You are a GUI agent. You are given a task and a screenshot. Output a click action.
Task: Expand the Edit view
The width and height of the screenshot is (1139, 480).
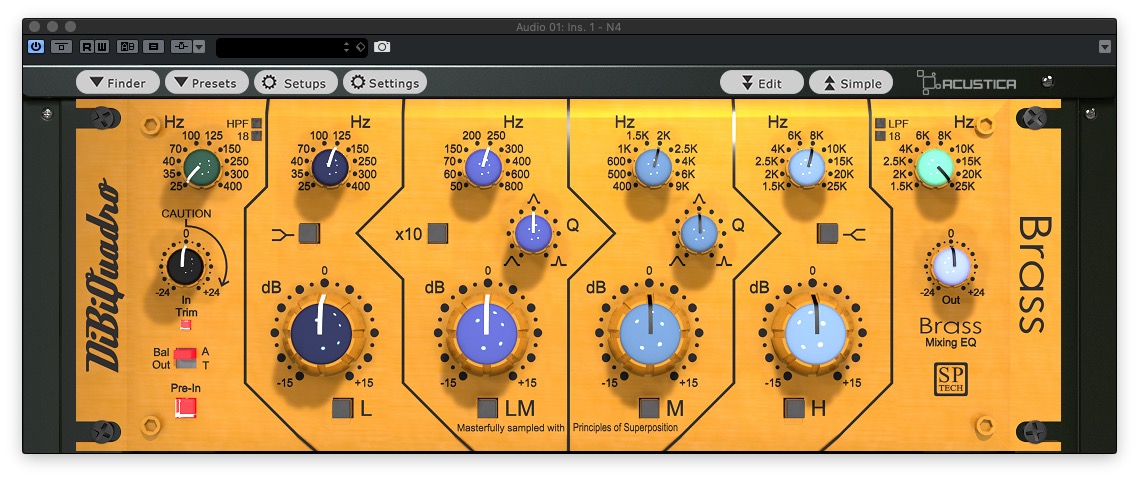point(762,83)
